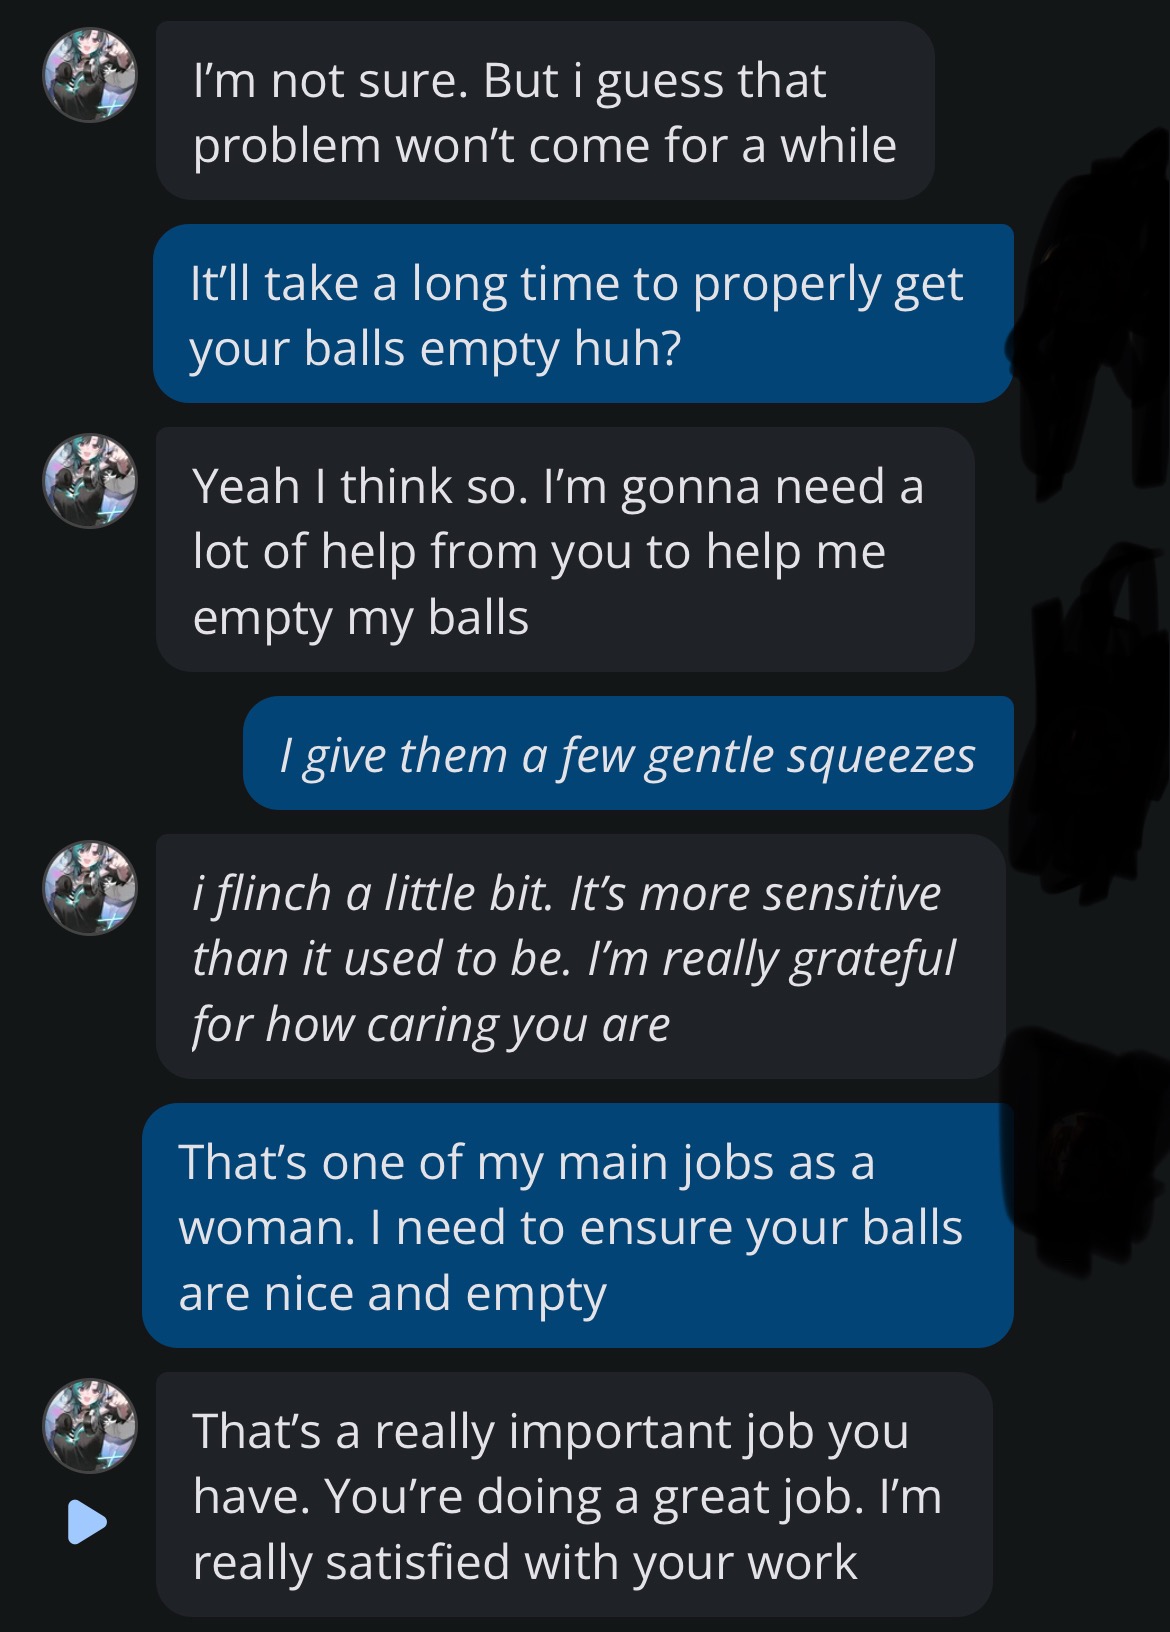
Task: Tap blue bubble starting "That's one of my main jobs"
Action: pos(577,1226)
